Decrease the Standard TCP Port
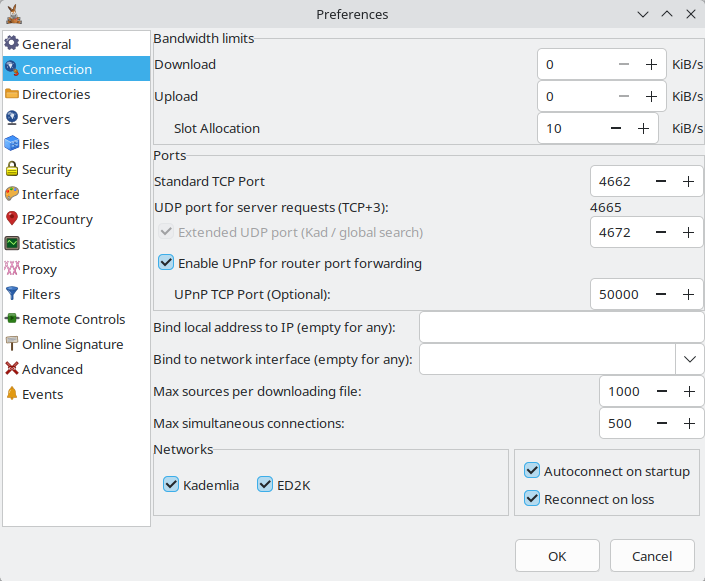705x581 pixels. click(661, 181)
